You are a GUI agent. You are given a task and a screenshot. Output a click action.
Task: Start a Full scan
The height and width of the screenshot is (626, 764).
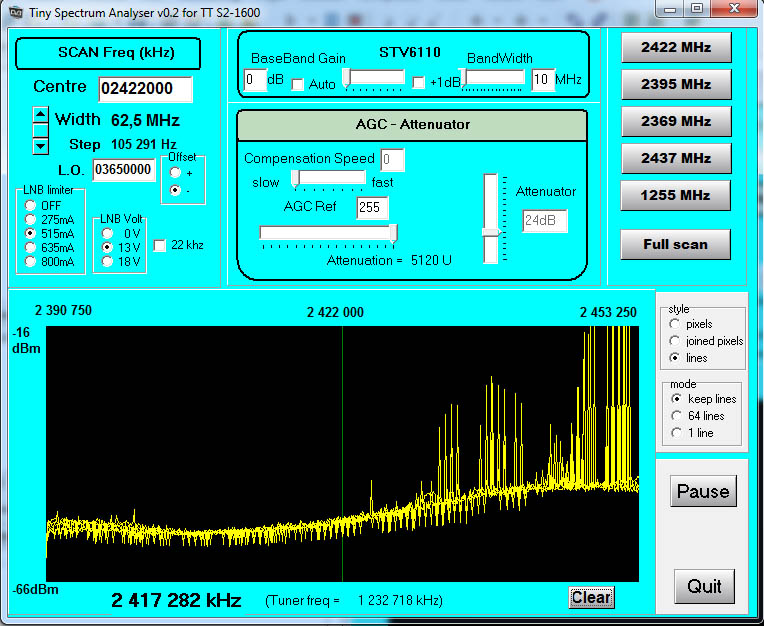[x=675, y=245]
